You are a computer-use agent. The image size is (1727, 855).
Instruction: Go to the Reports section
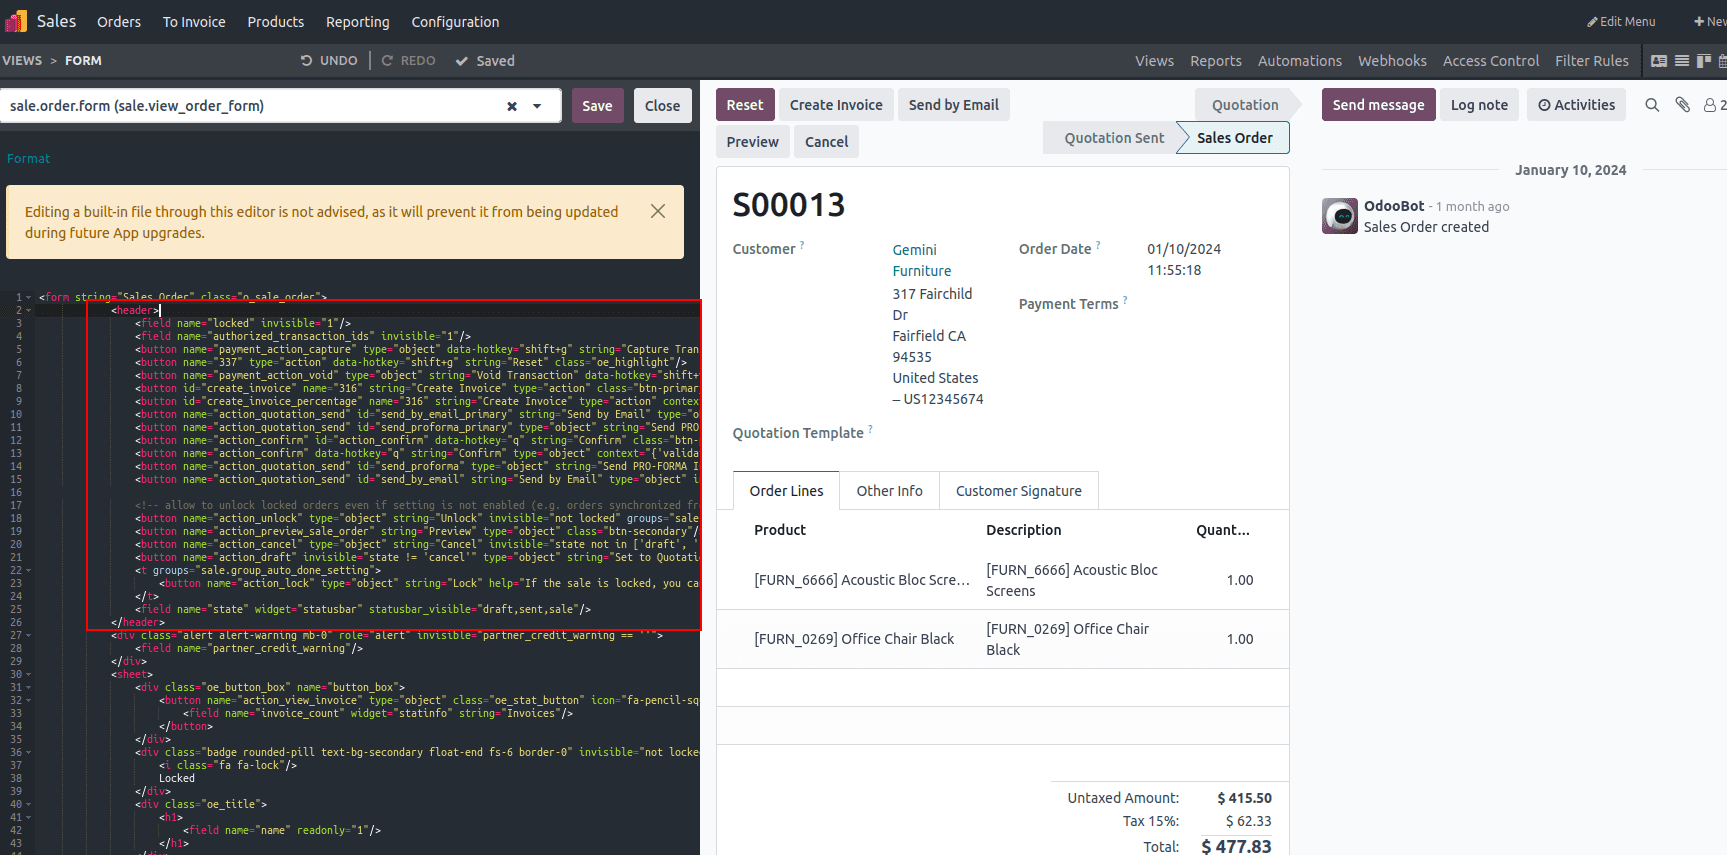click(1216, 61)
